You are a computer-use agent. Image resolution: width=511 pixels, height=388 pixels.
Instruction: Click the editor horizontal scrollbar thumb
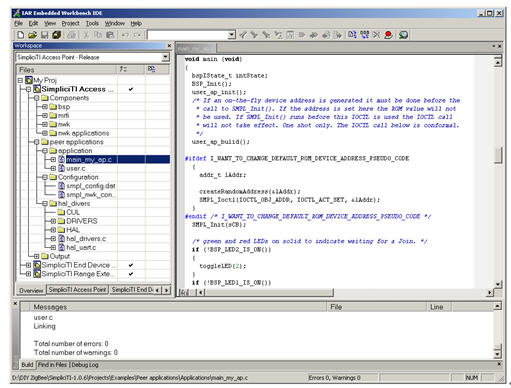pos(269,293)
